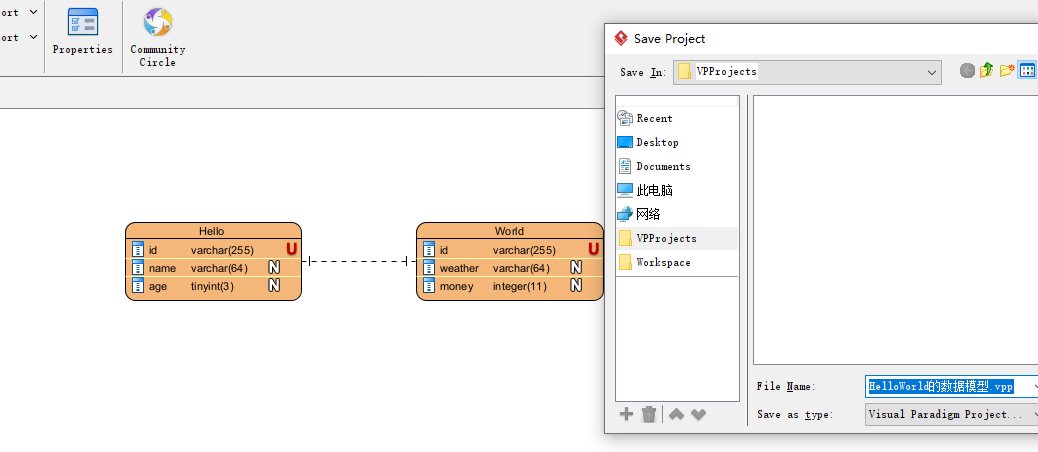This screenshot has width=1038, height=452.
Task: Click 'tinyint(3)' type in Hello
Action: [x=212, y=287]
